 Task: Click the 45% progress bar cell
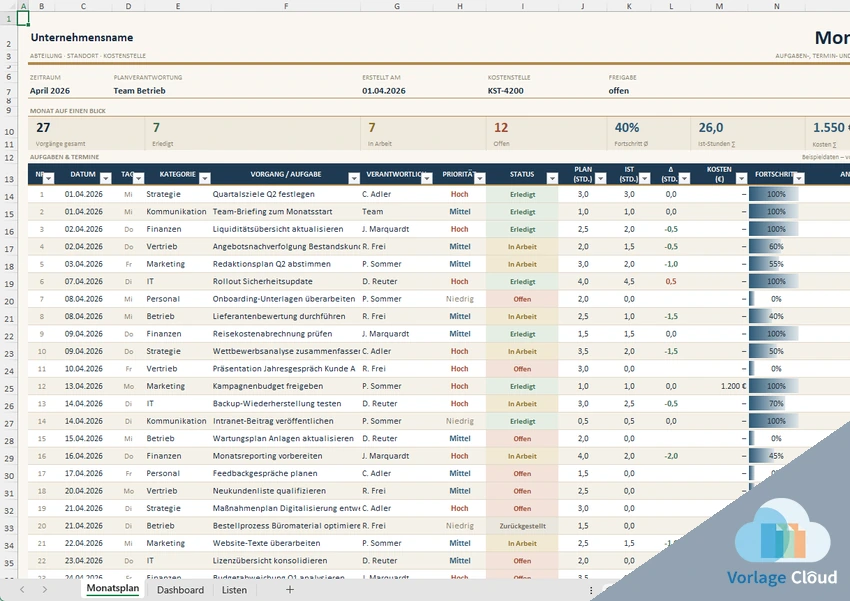[x=776, y=456]
